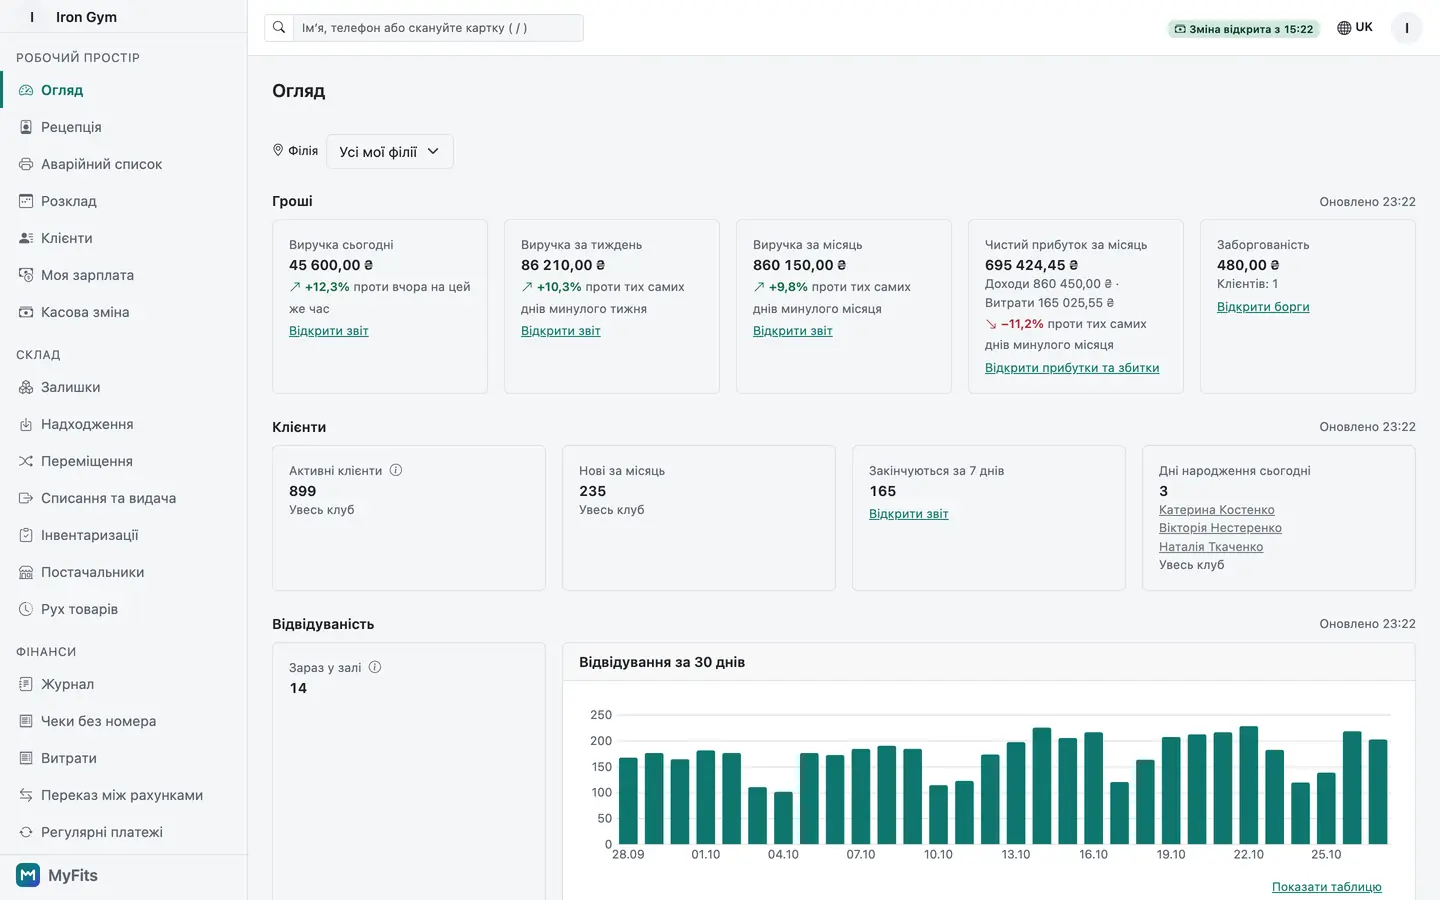Open Переказ між рахунками
The image size is (1440, 900).
[123, 795]
